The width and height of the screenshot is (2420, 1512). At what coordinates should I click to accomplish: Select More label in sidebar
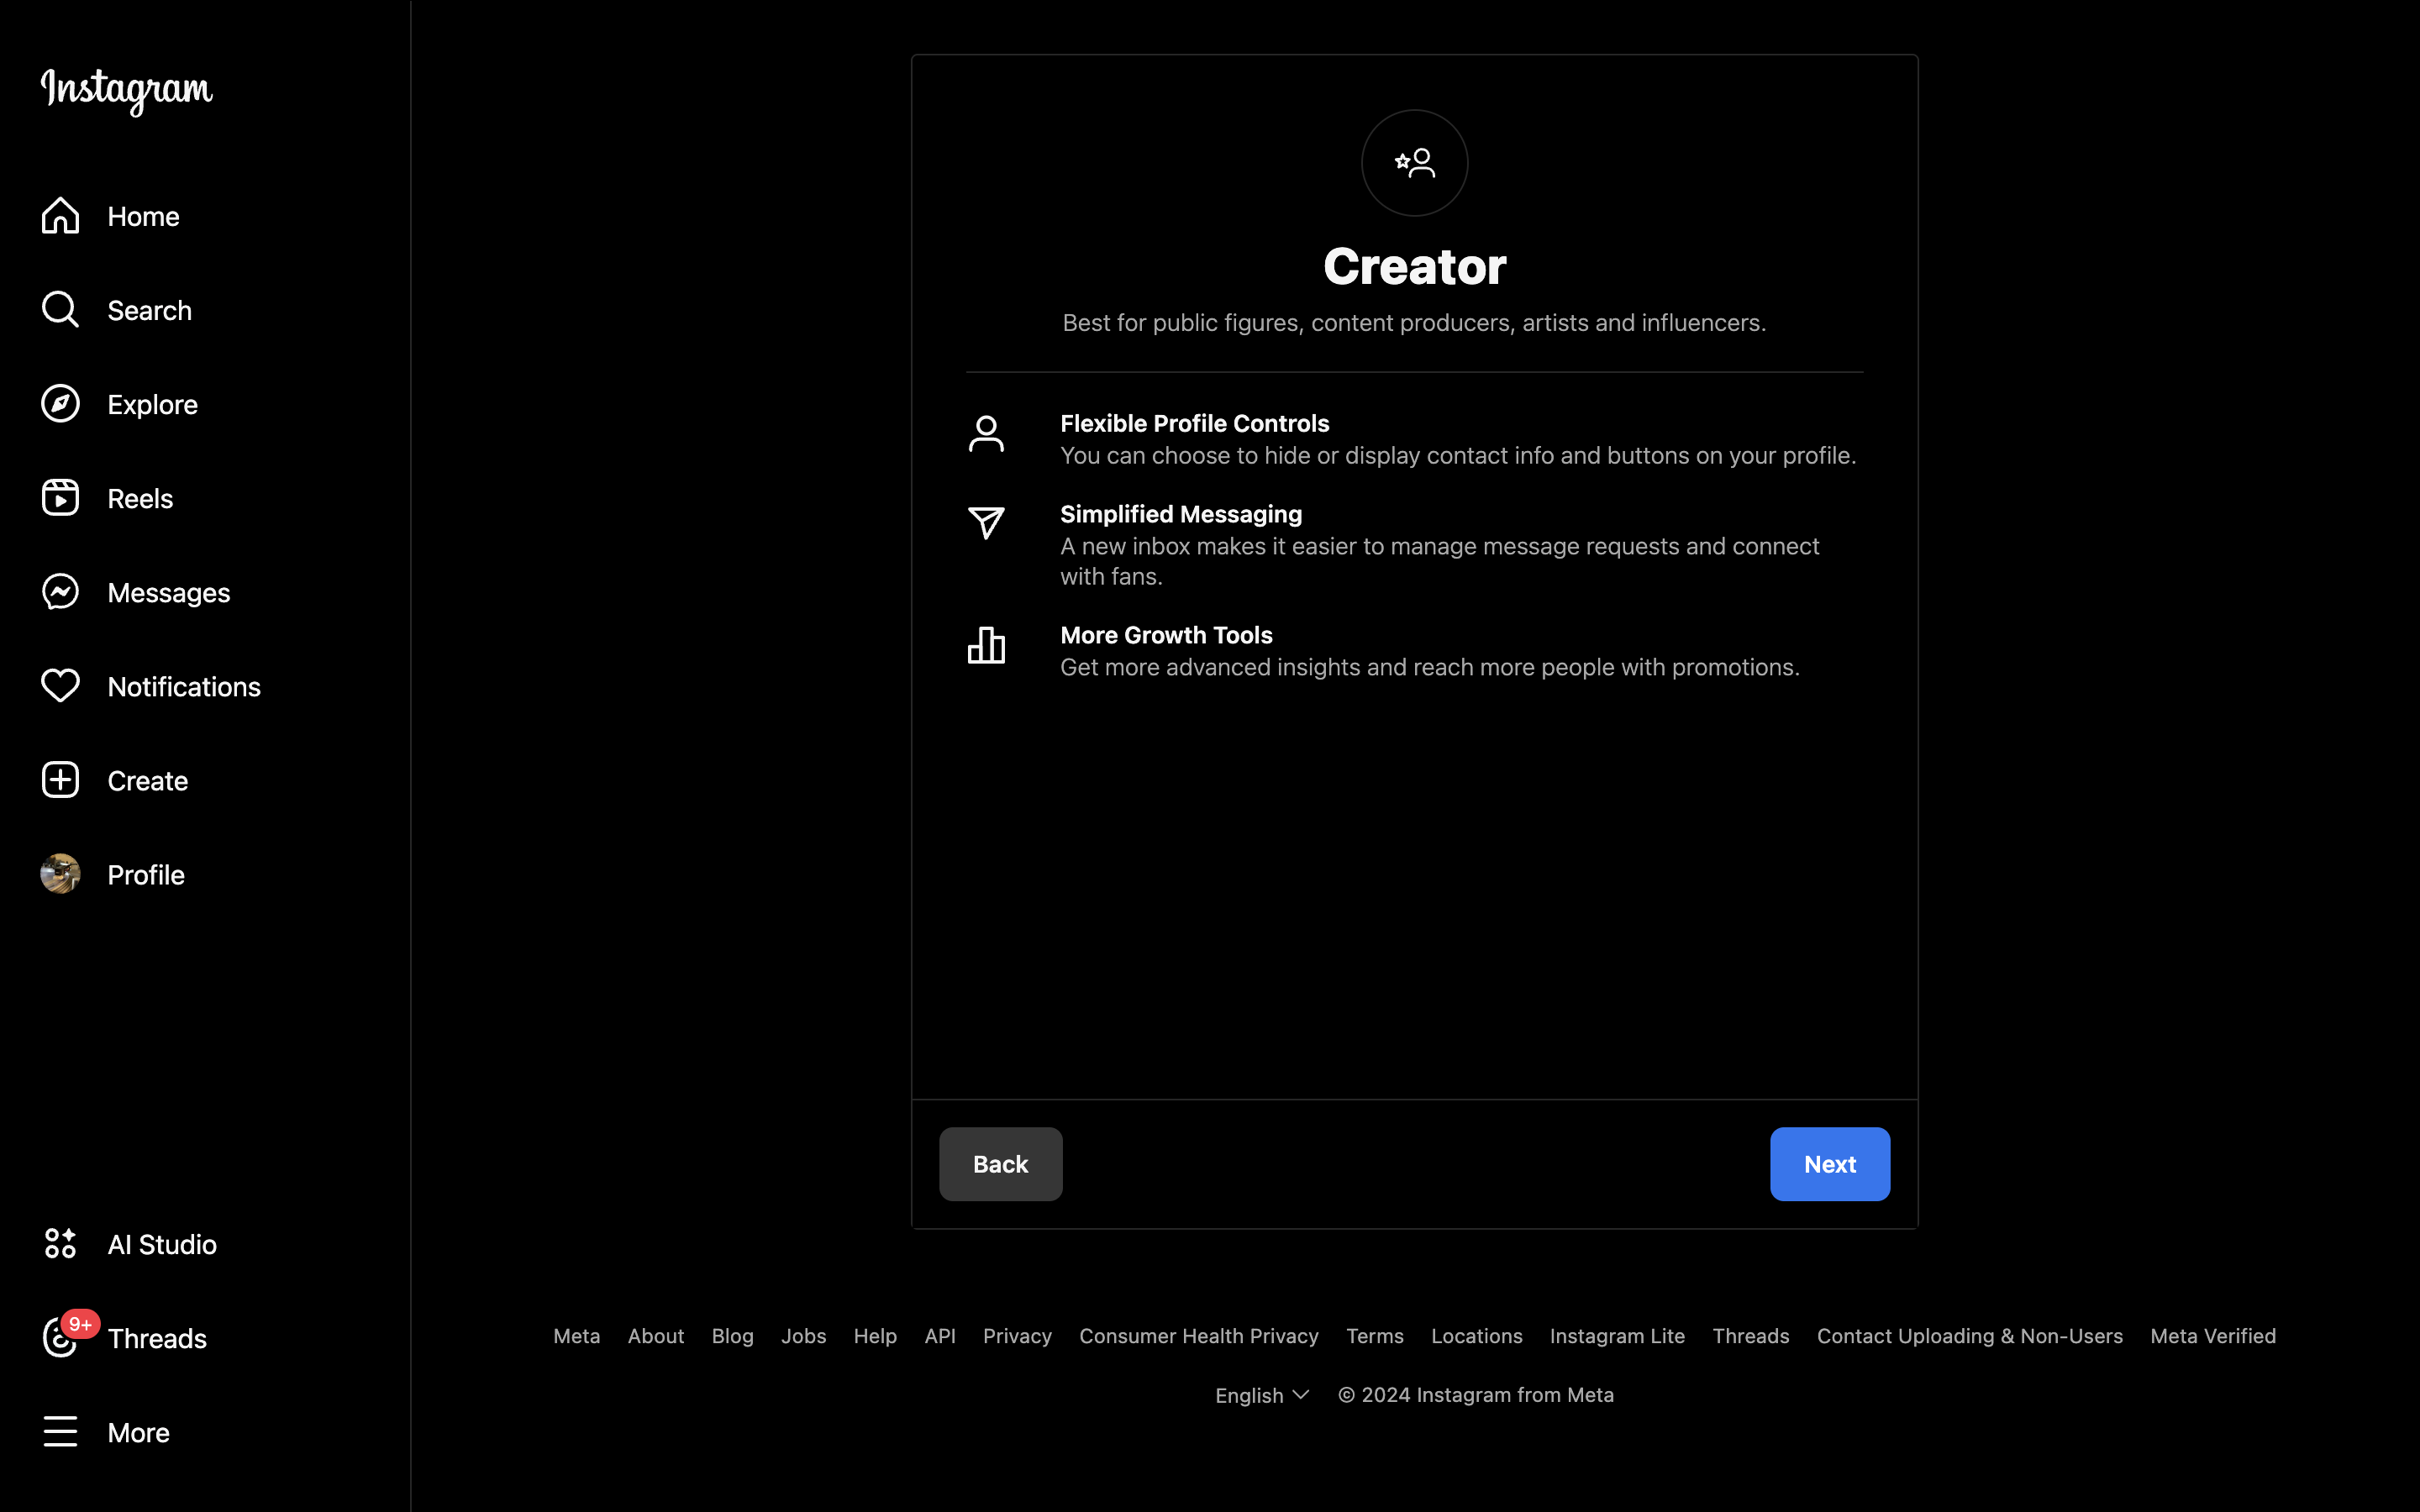[139, 1433]
